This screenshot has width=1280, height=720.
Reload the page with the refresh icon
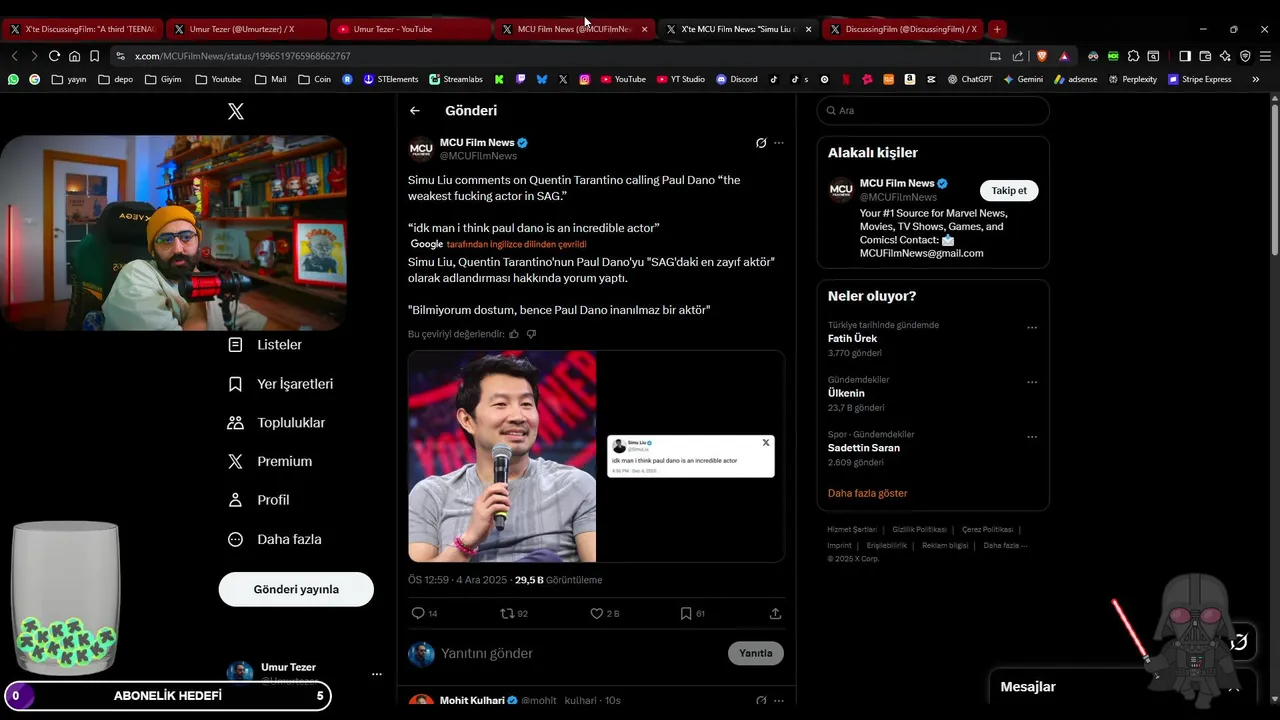(54, 56)
